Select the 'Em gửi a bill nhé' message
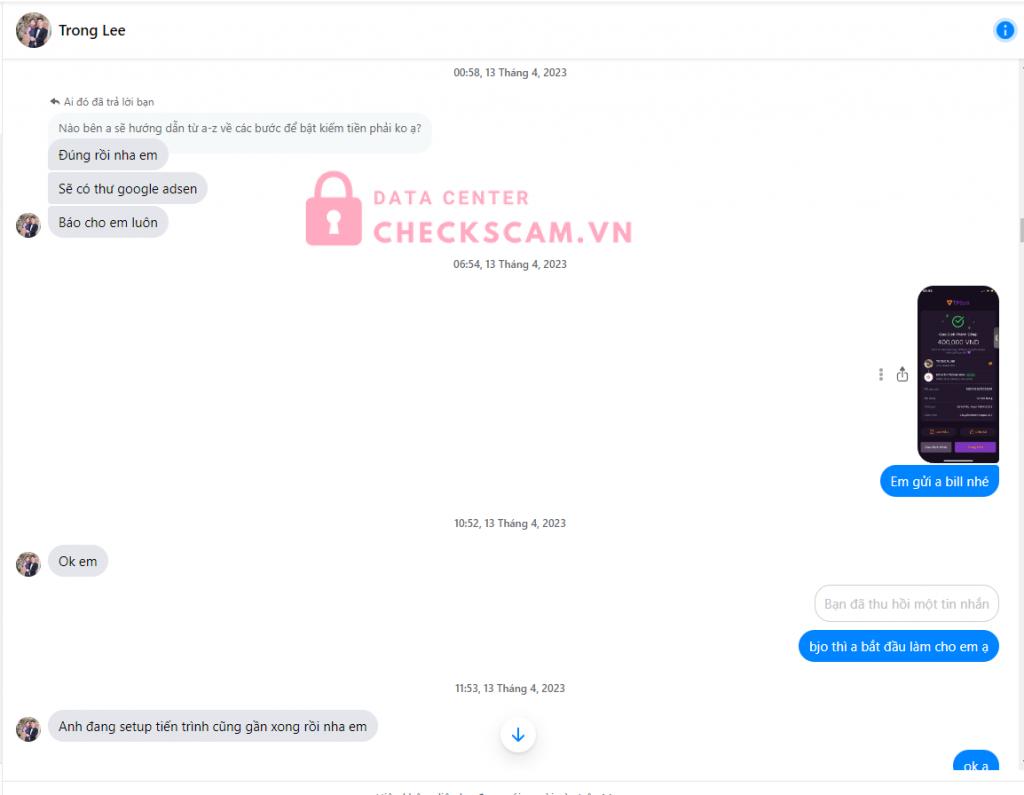This screenshot has height=795, width=1024. pyautogui.click(x=939, y=481)
